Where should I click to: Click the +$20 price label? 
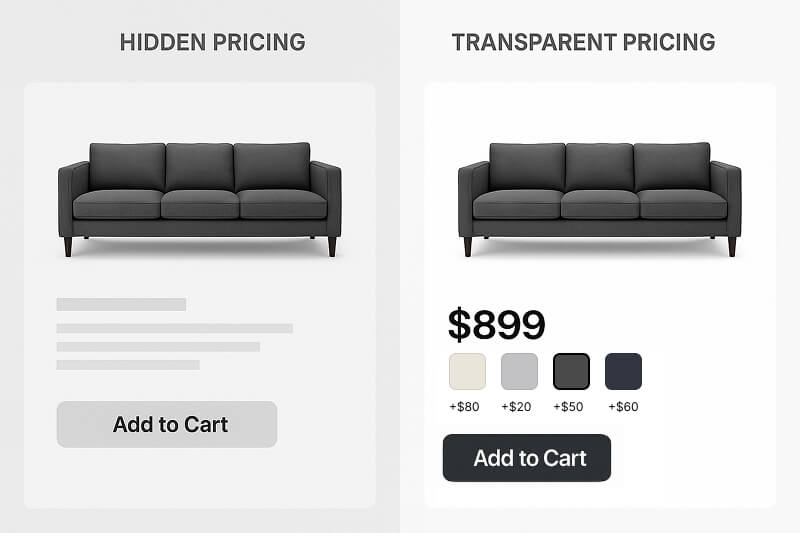click(518, 407)
